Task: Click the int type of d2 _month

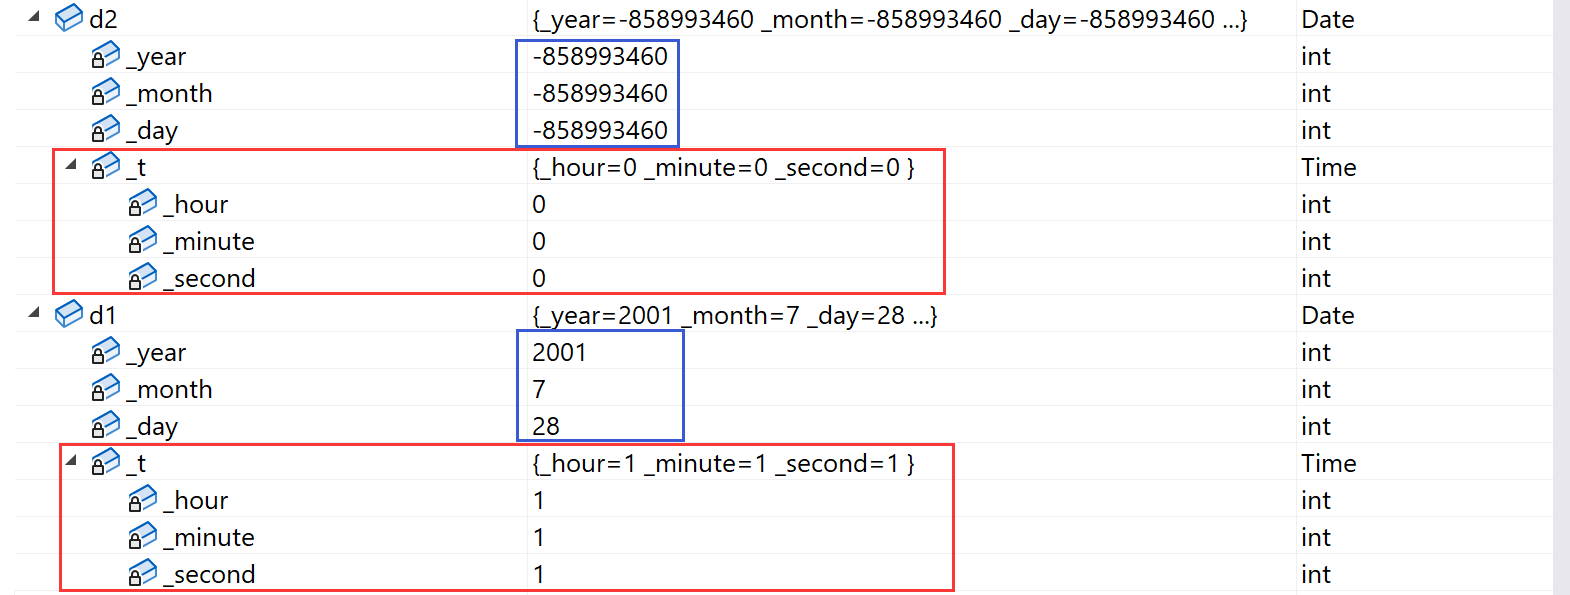Action: pyautogui.click(x=1316, y=93)
